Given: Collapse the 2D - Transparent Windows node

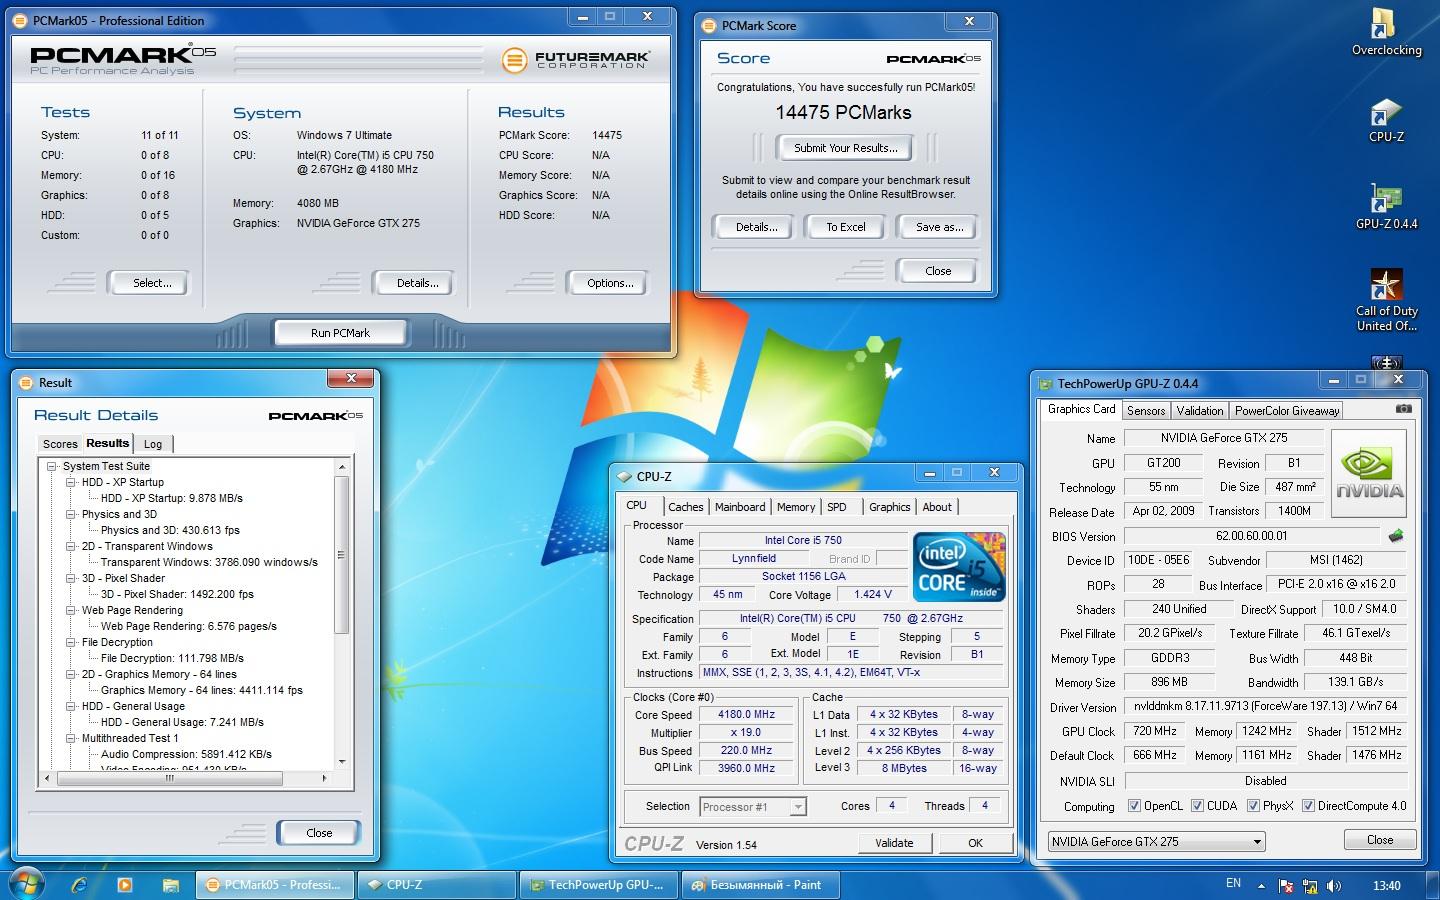Looking at the screenshot, I should [x=71, y=546].
